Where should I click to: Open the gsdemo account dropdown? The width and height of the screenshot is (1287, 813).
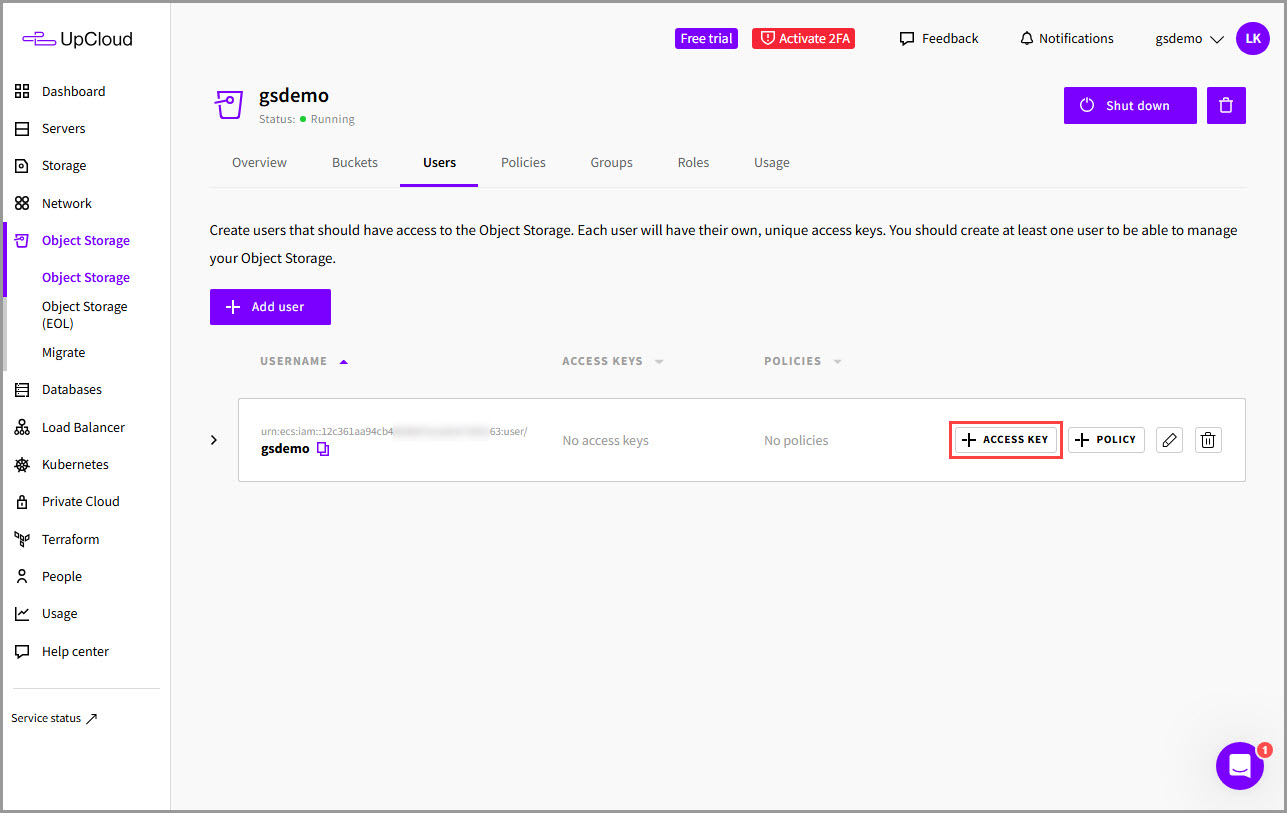pyautogui.click(x=1190, y=39)
